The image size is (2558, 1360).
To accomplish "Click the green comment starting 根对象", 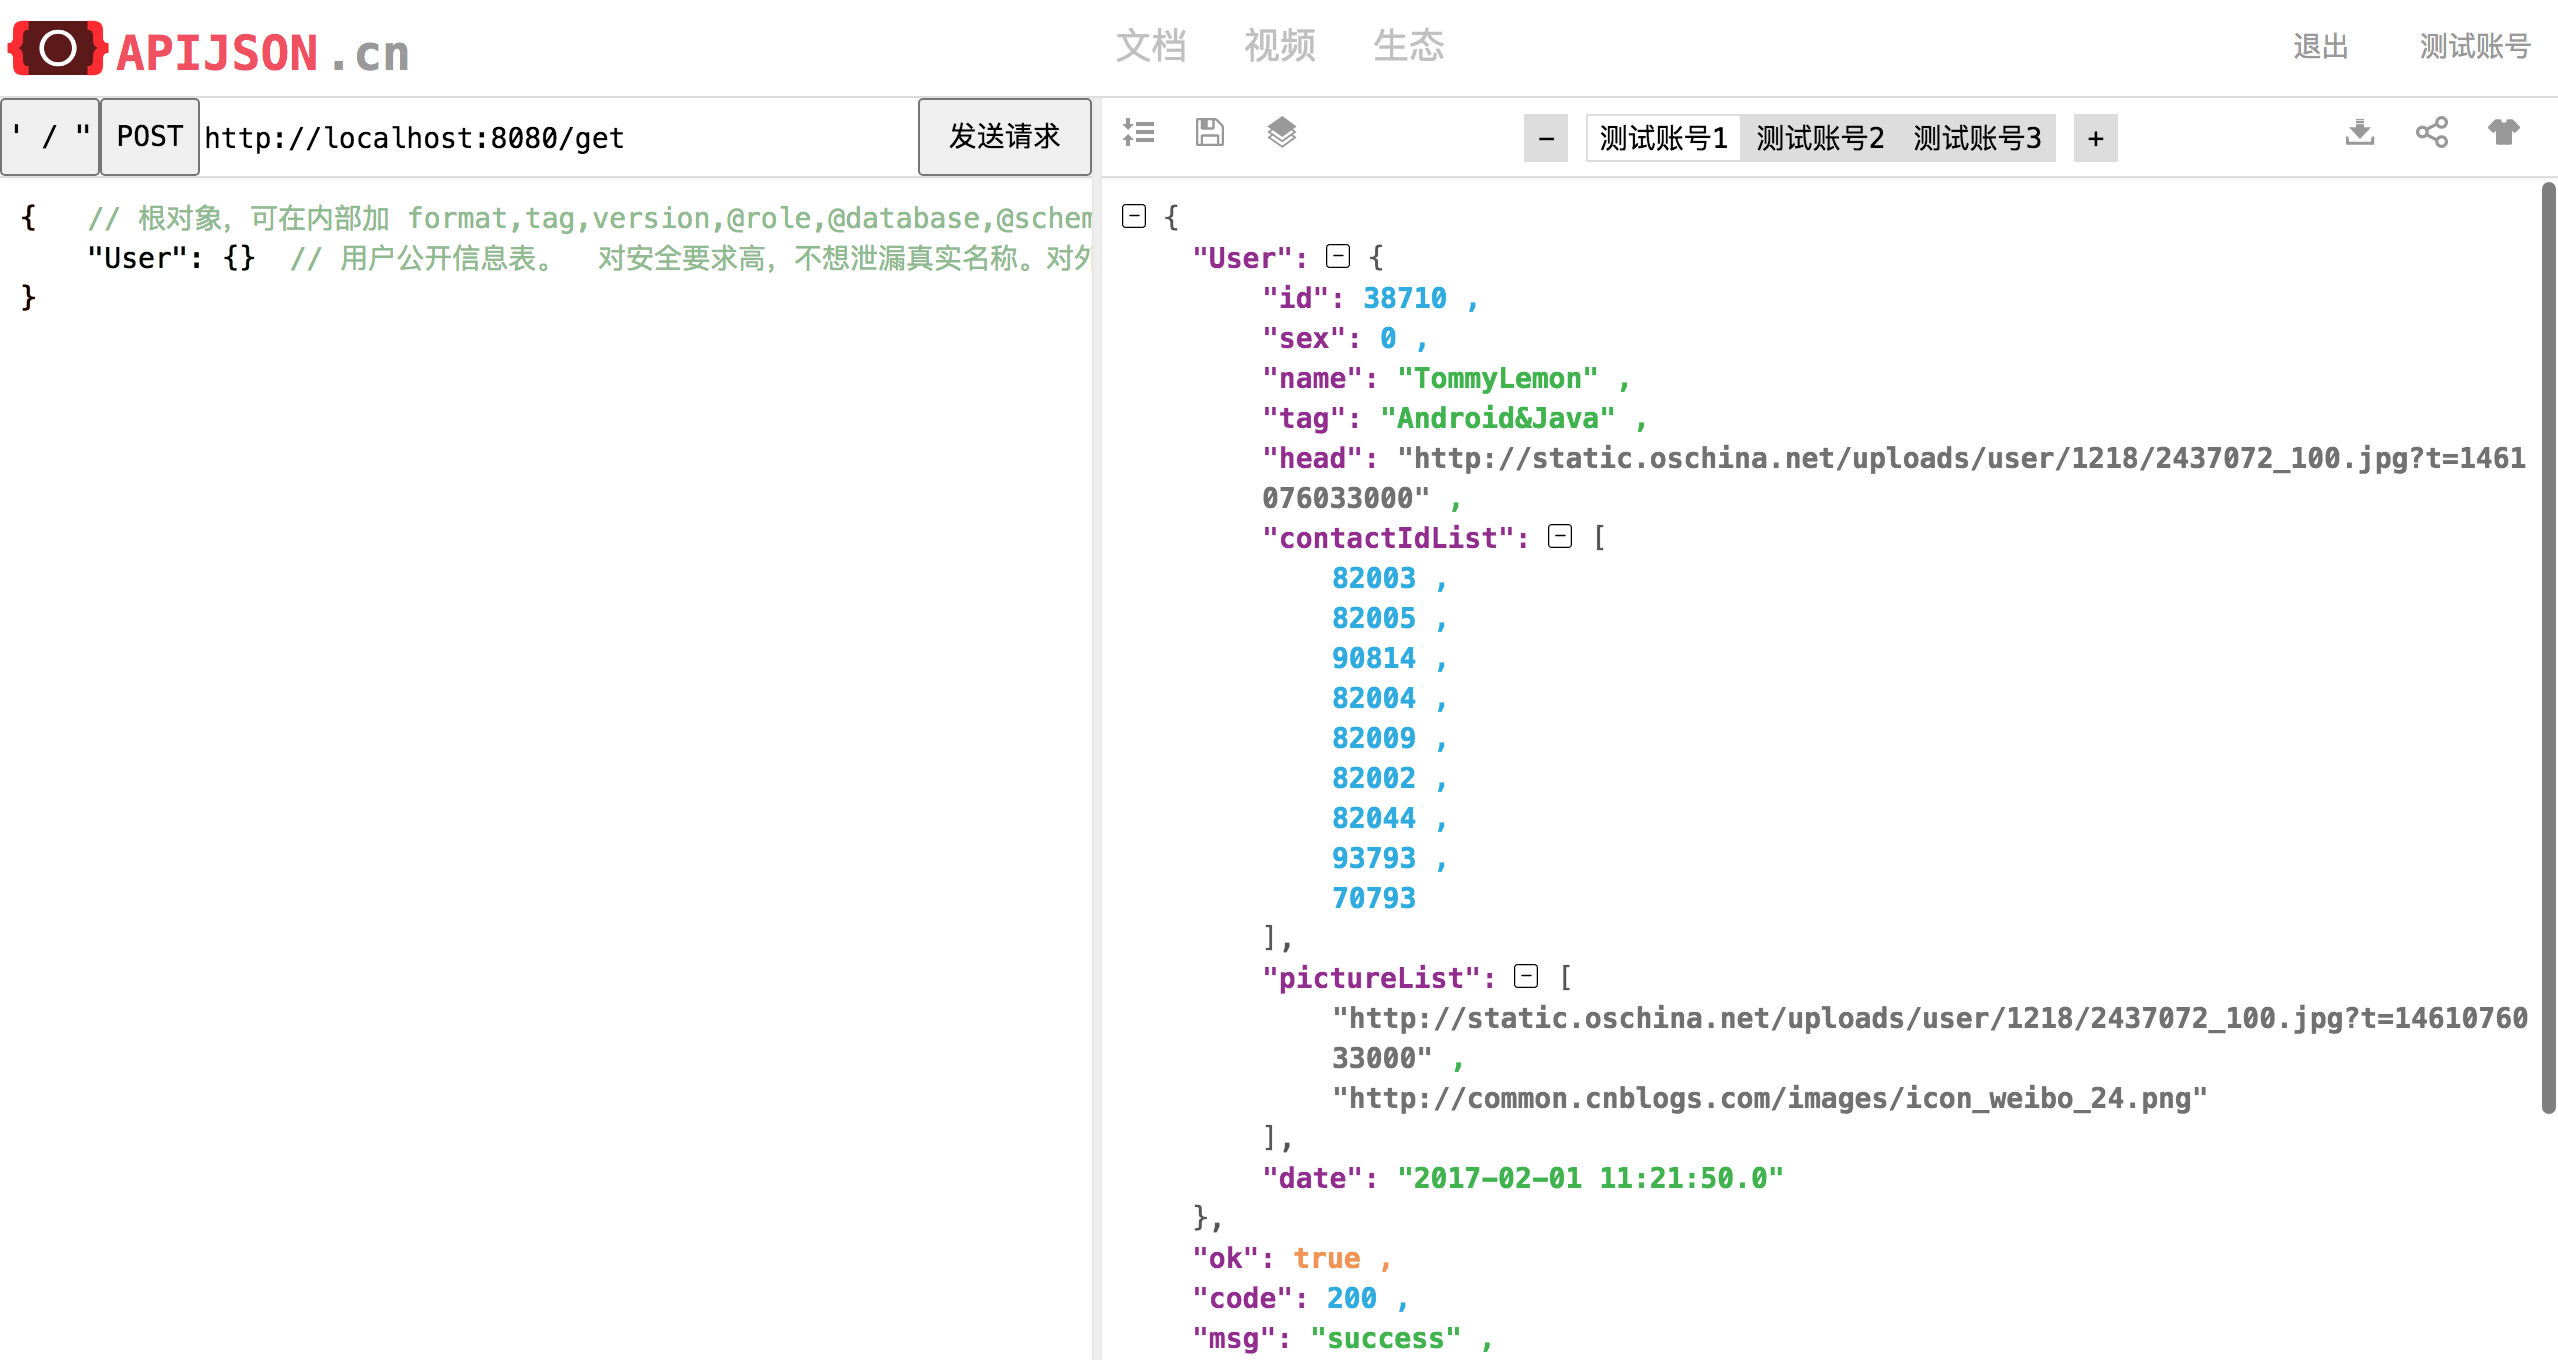I will click(x=589, y=218).
